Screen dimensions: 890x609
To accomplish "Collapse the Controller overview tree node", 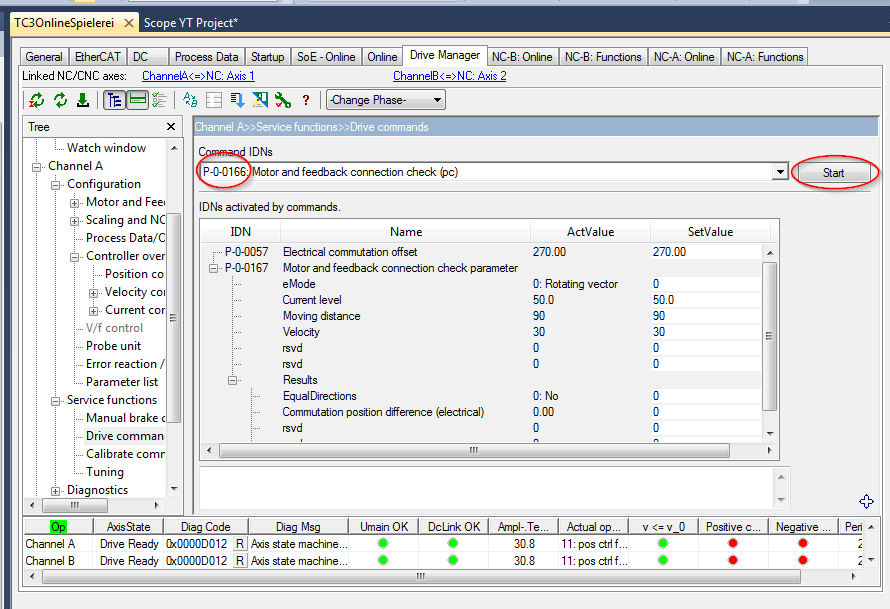I will click(x=74, y=257).
